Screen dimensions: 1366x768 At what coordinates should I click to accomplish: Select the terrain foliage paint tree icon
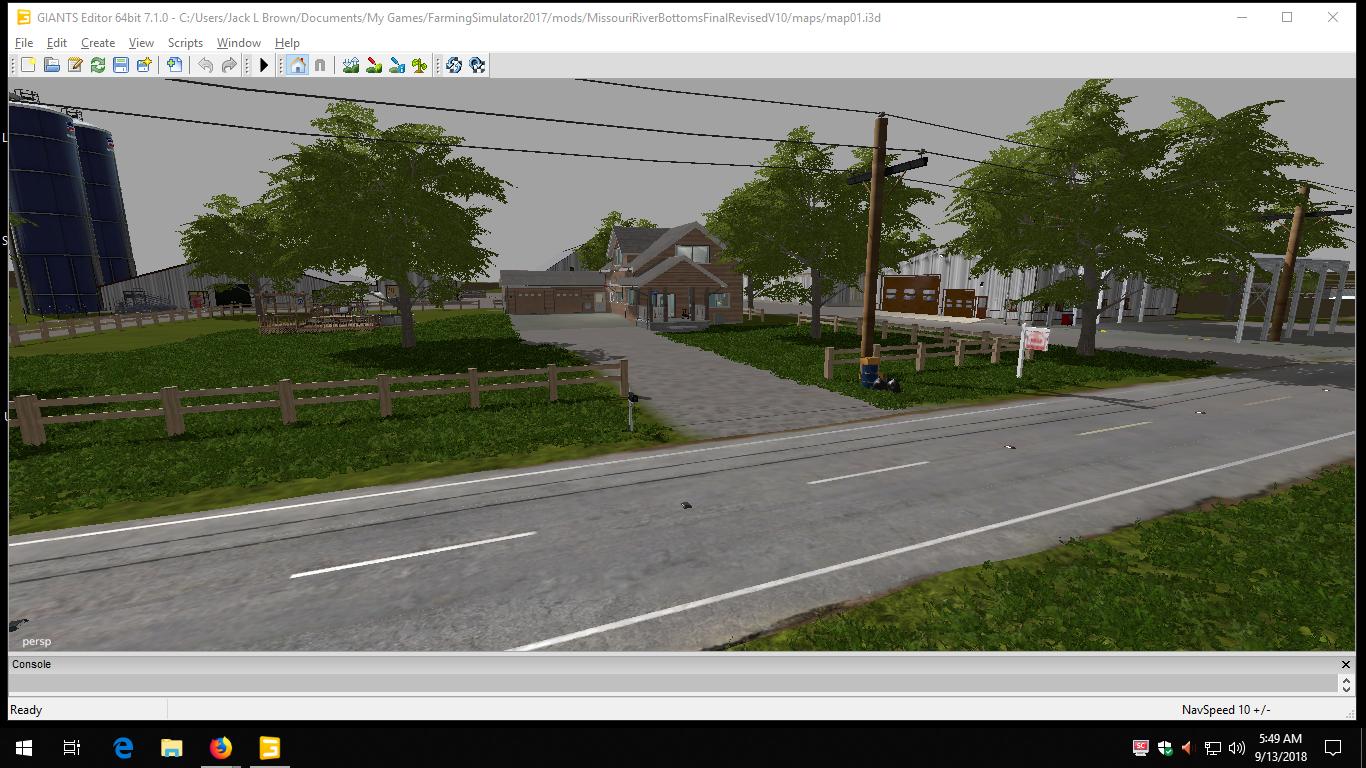[x=420, y=65]
